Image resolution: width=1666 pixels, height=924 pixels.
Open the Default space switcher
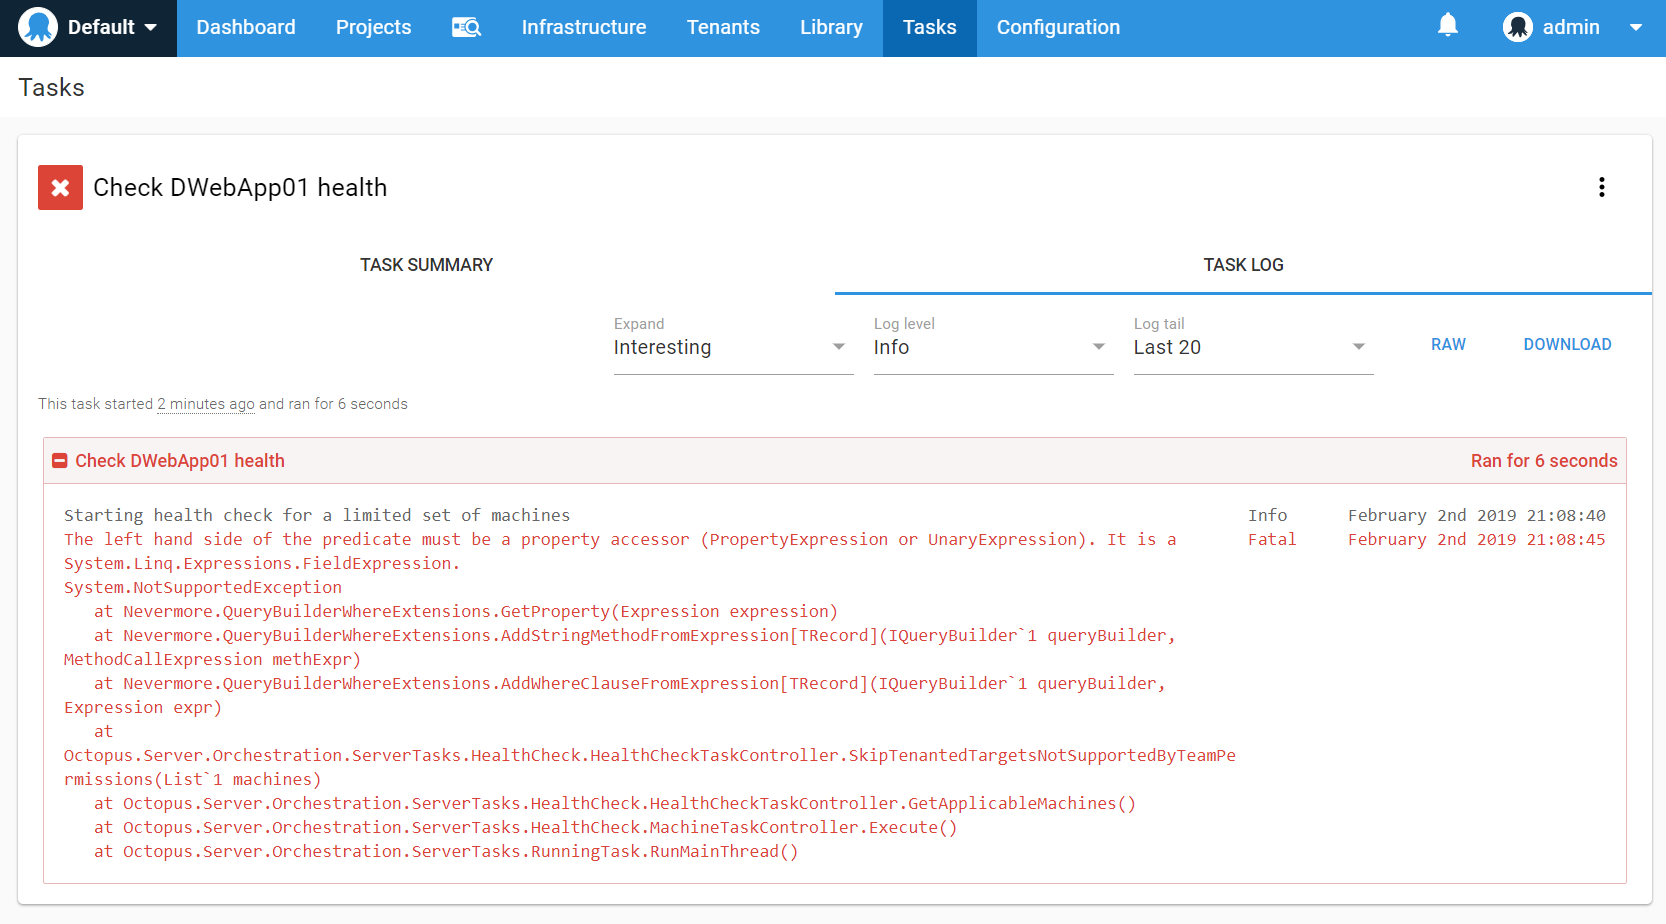tap(107, 27)
